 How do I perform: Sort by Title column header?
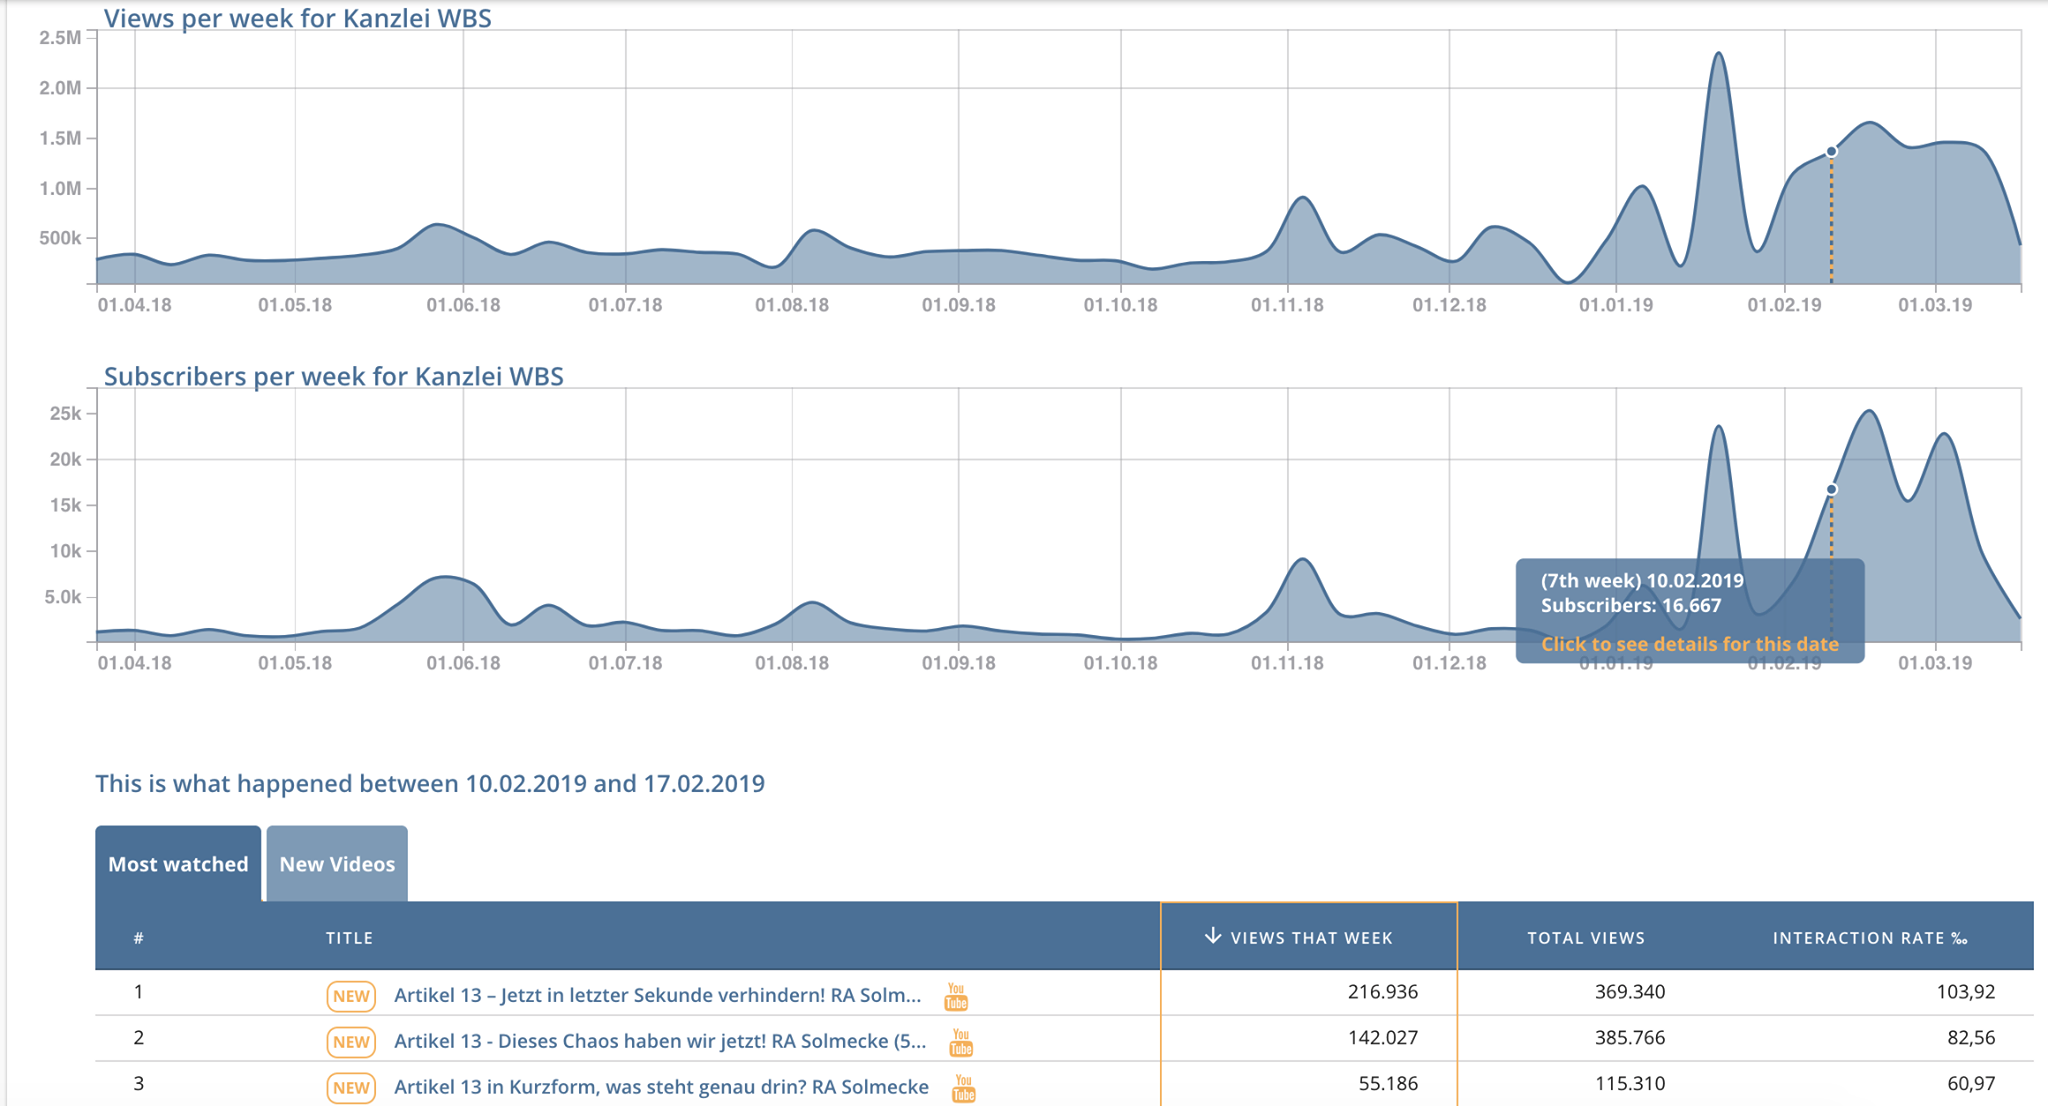[x=349, y=938]
